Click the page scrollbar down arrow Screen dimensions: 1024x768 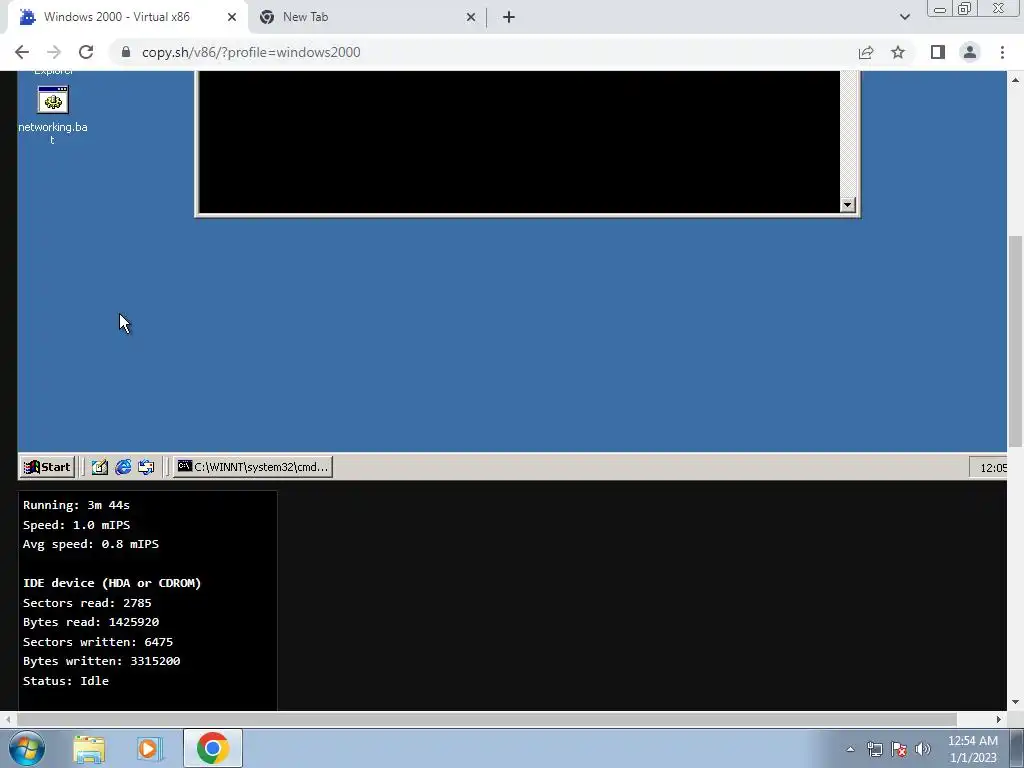1016,703
